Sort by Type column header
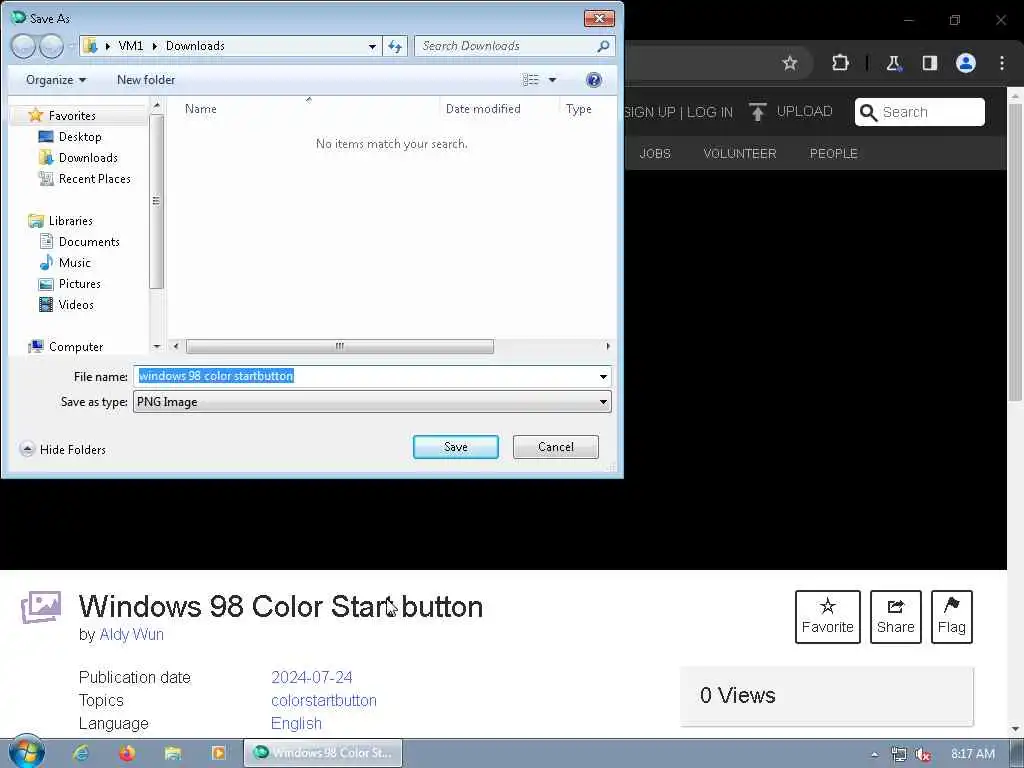The image size is (1024, 768). (579, 109)
